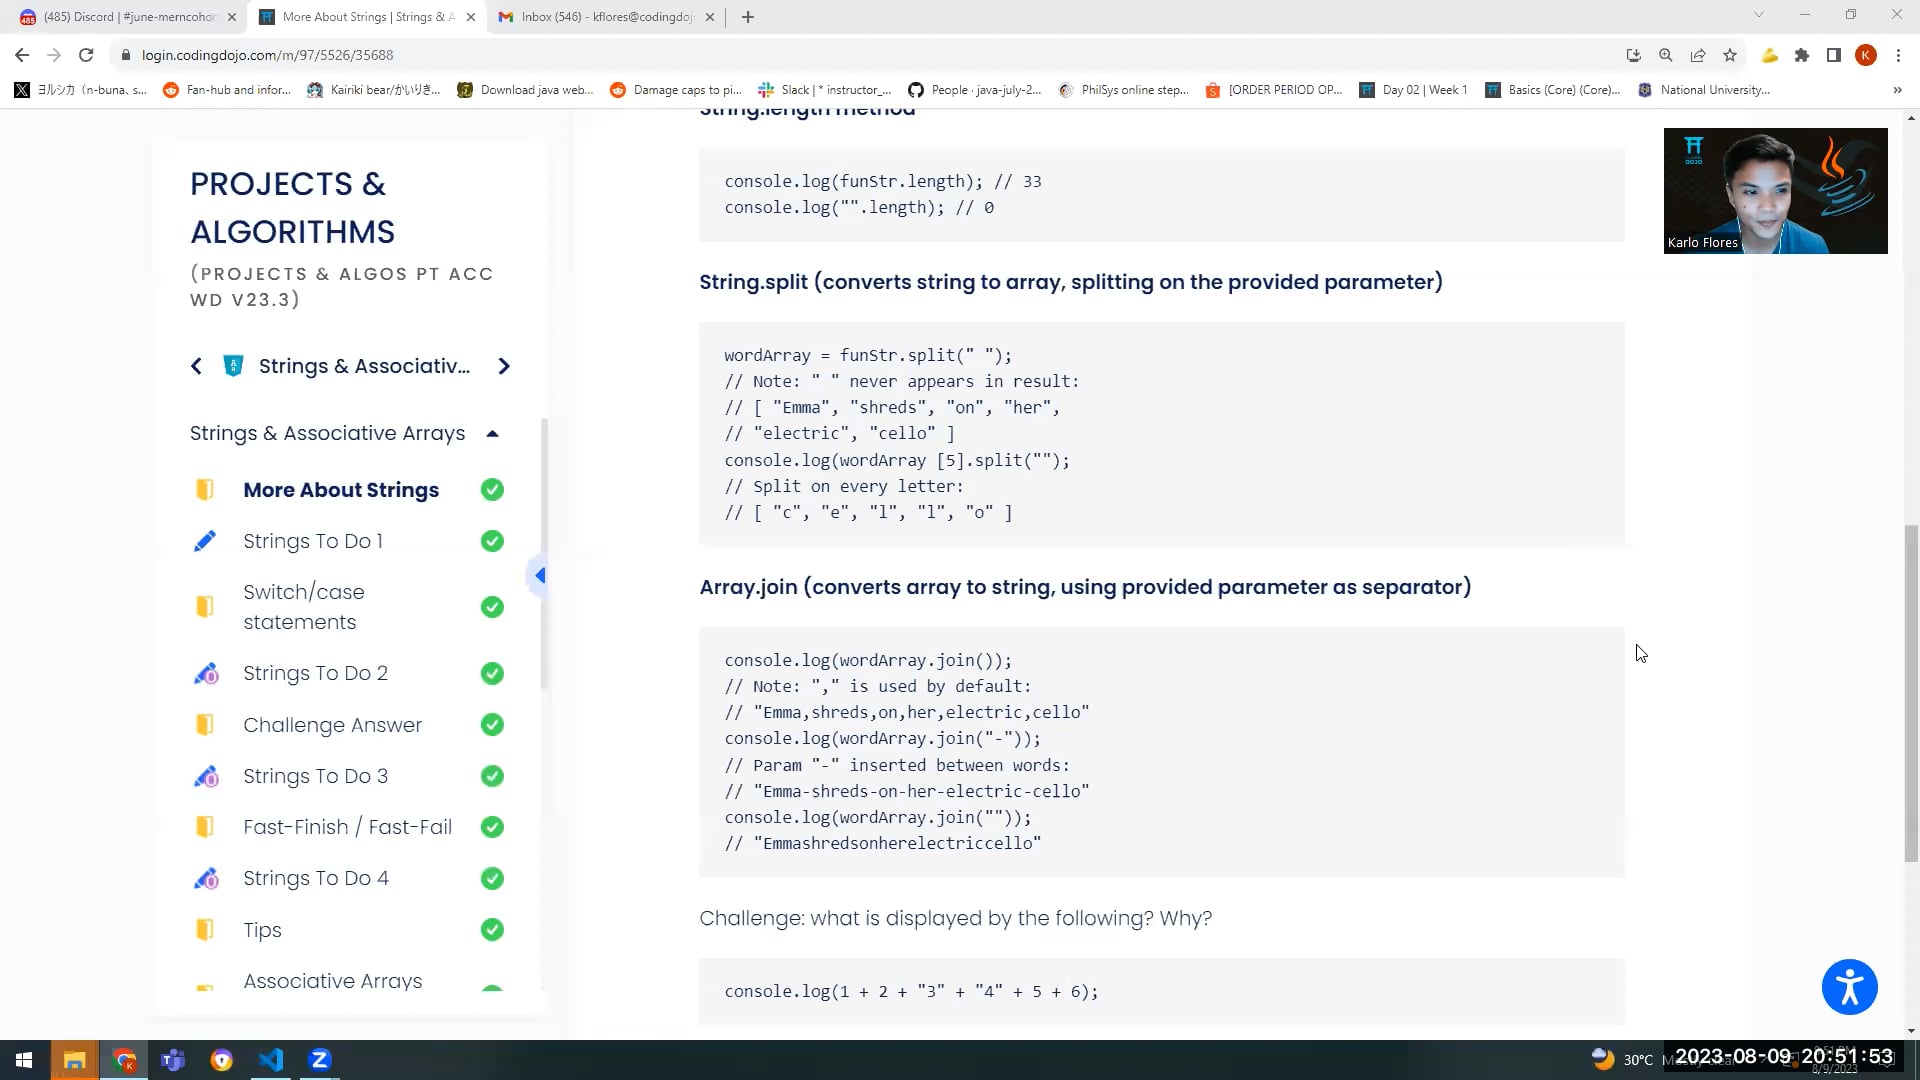Click the address bar URL field
This screenshot has height=1080, width=1920.
coord(860,55)
